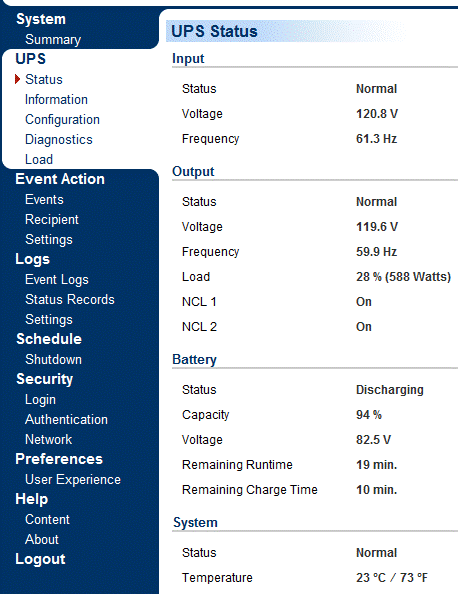
Task: Click the red arrow beside Status
Action: pyautogui.click(x=17, y=79)
